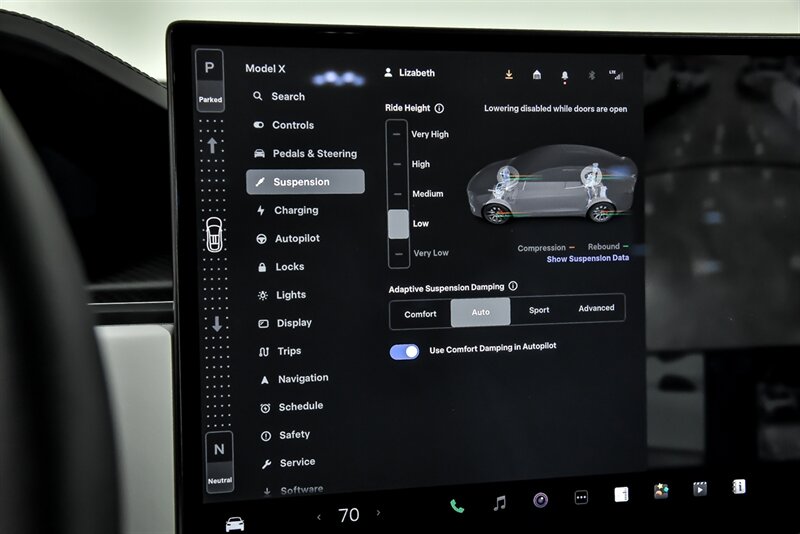Click Show Suspension Data link
The width and height of the screenshot is (800, 534).
(587, 259)
